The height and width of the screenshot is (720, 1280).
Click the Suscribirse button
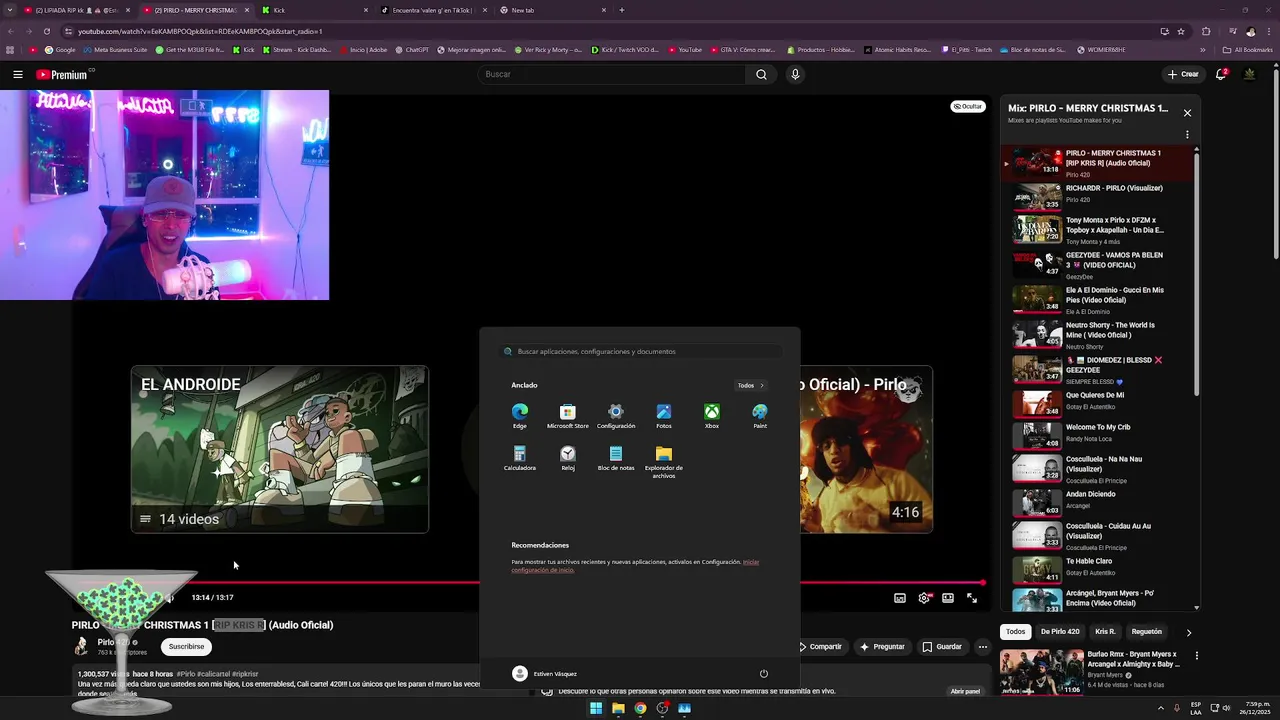click(186, 646)
